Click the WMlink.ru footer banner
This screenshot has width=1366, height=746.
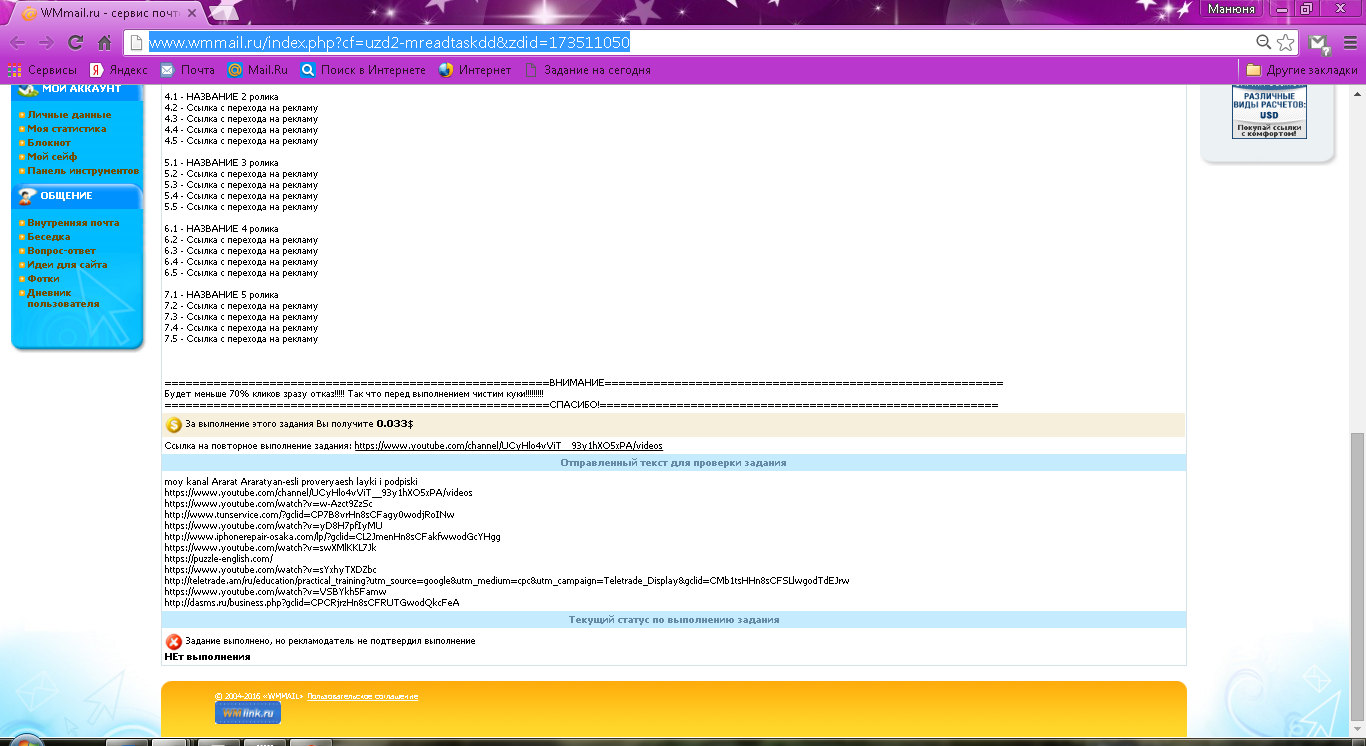pyautogui.click(x=248, y=712)
